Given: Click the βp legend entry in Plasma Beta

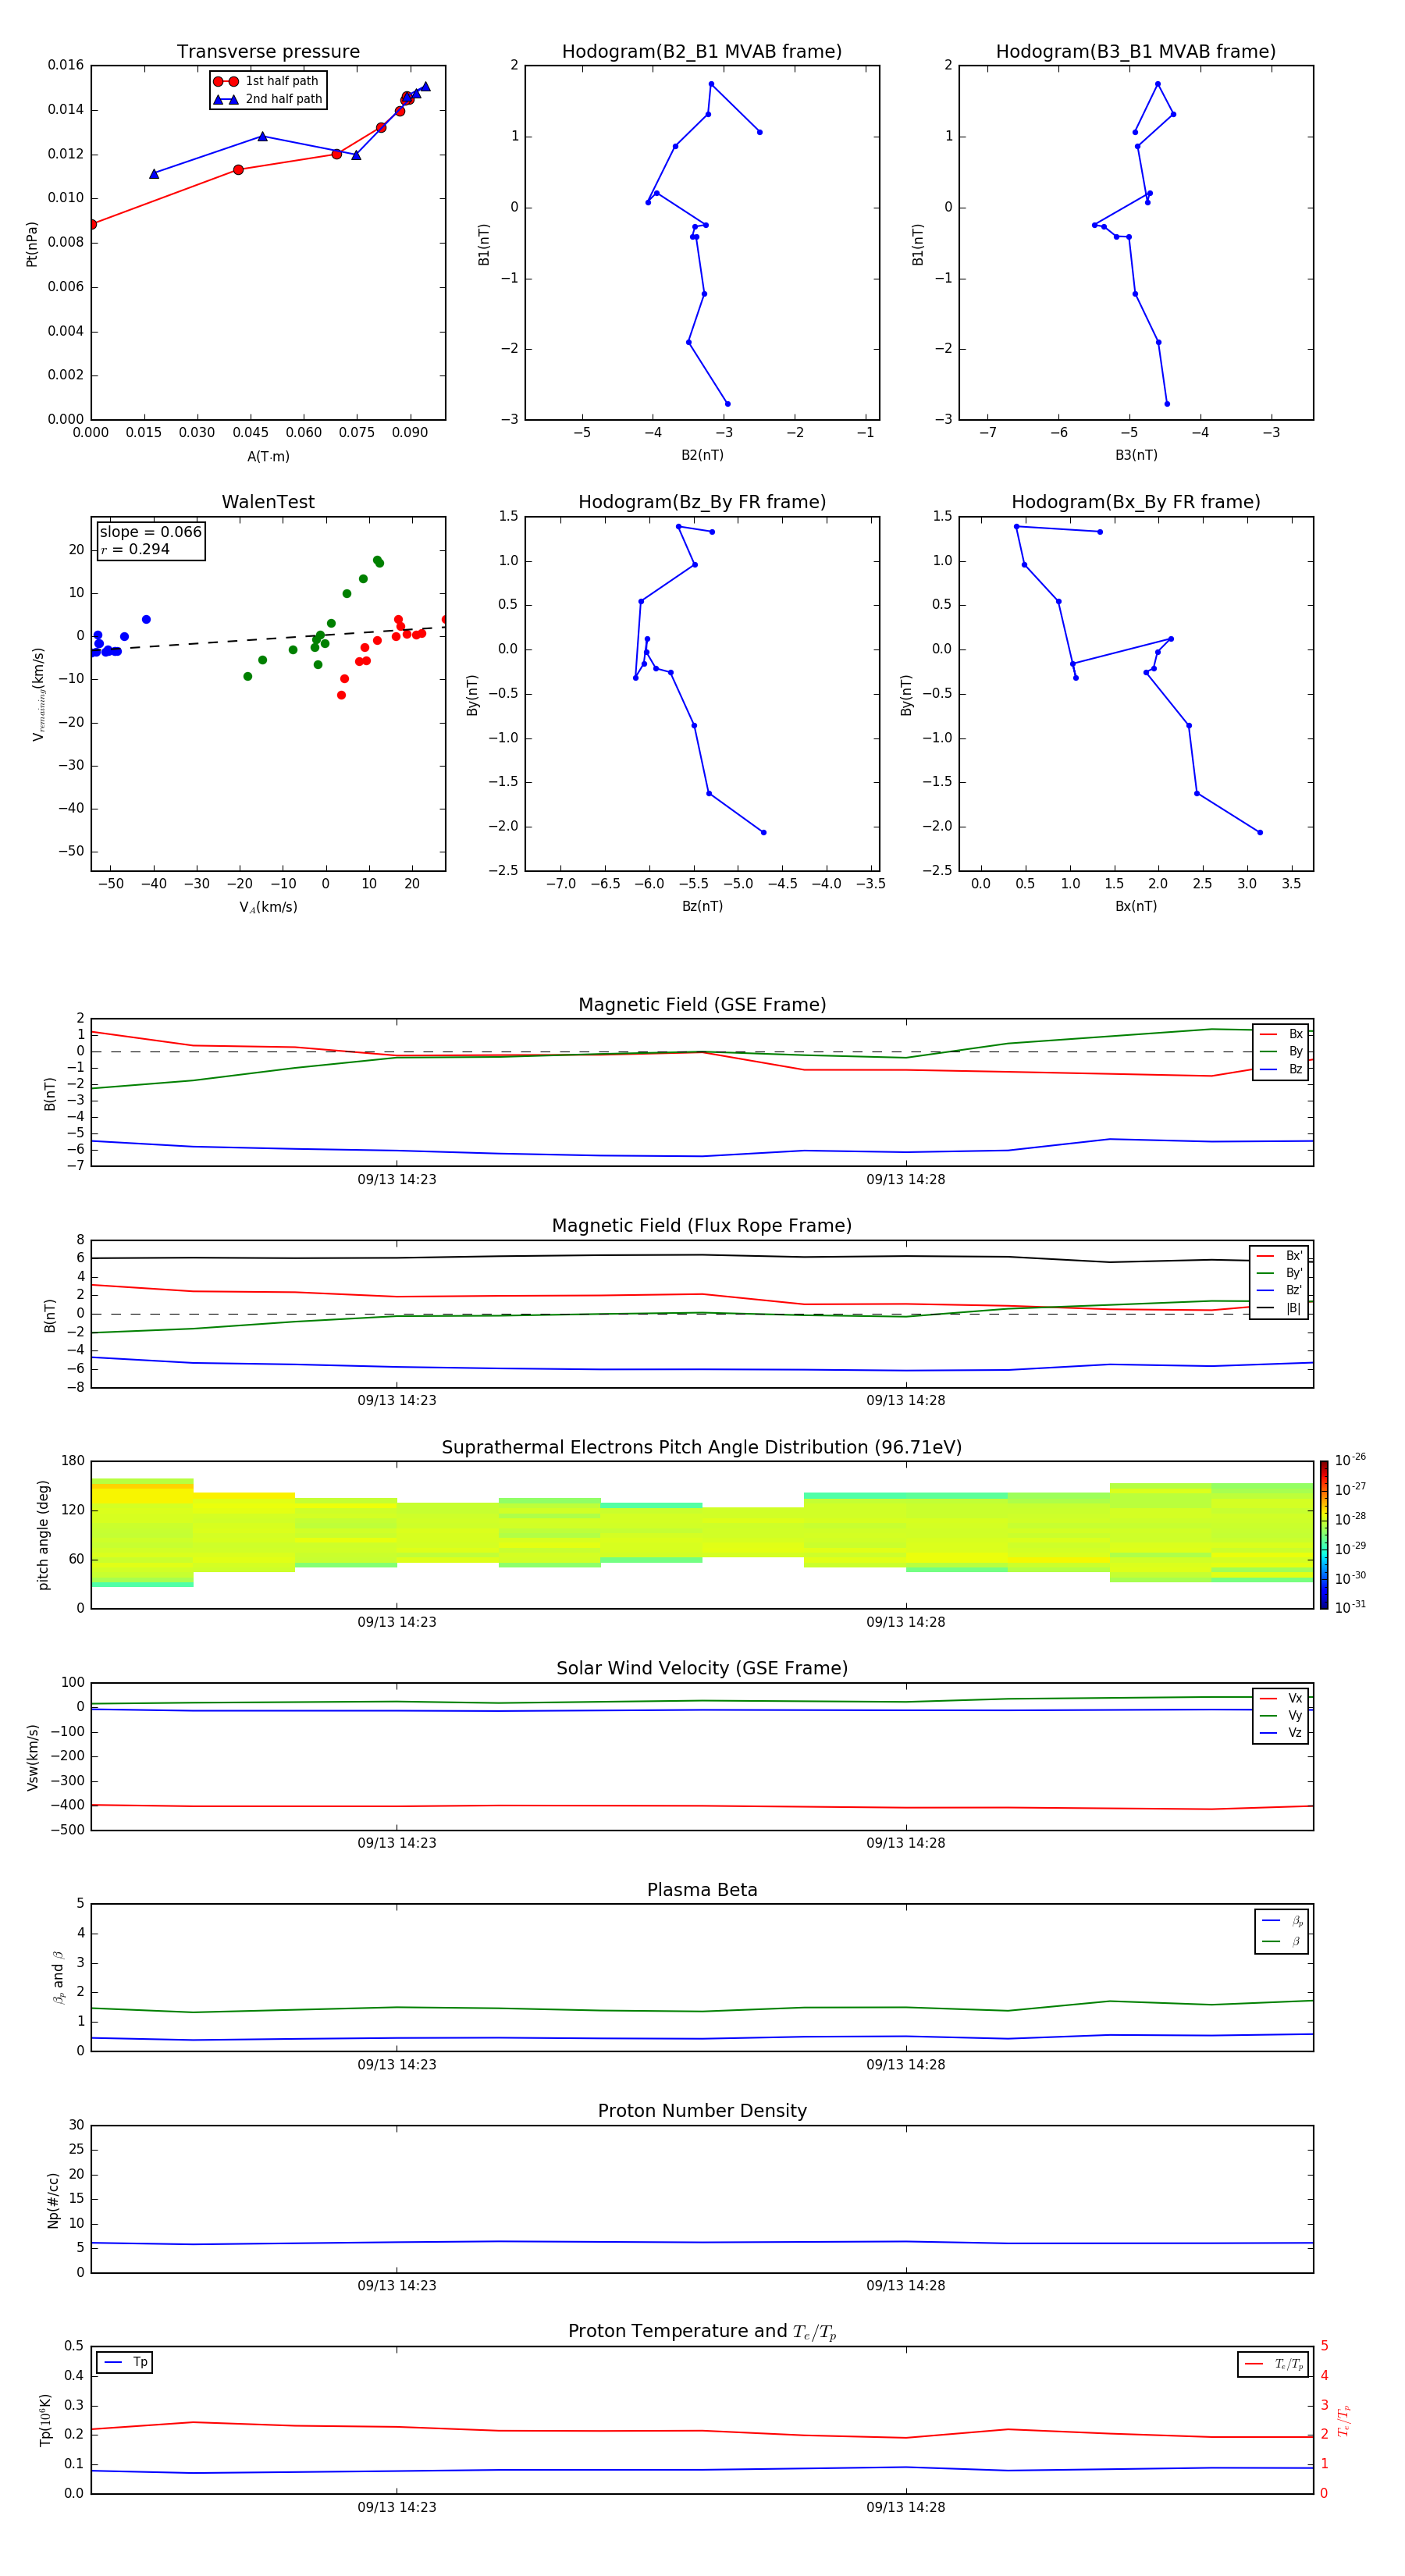Looking at the screenshot, I should point(1282,1921).
